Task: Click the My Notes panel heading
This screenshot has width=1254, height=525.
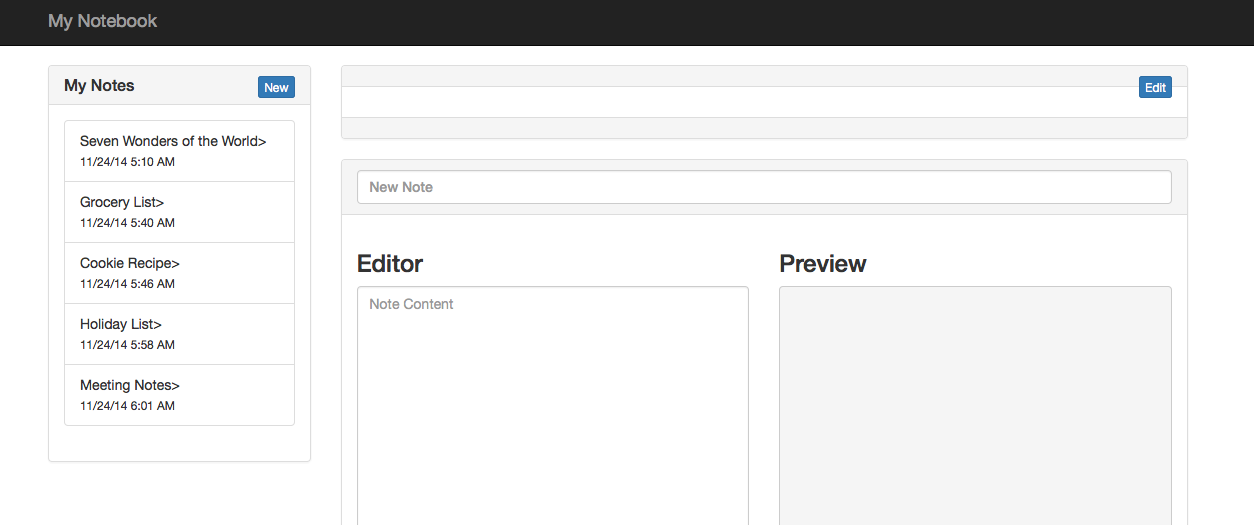Action: [99, 86]
